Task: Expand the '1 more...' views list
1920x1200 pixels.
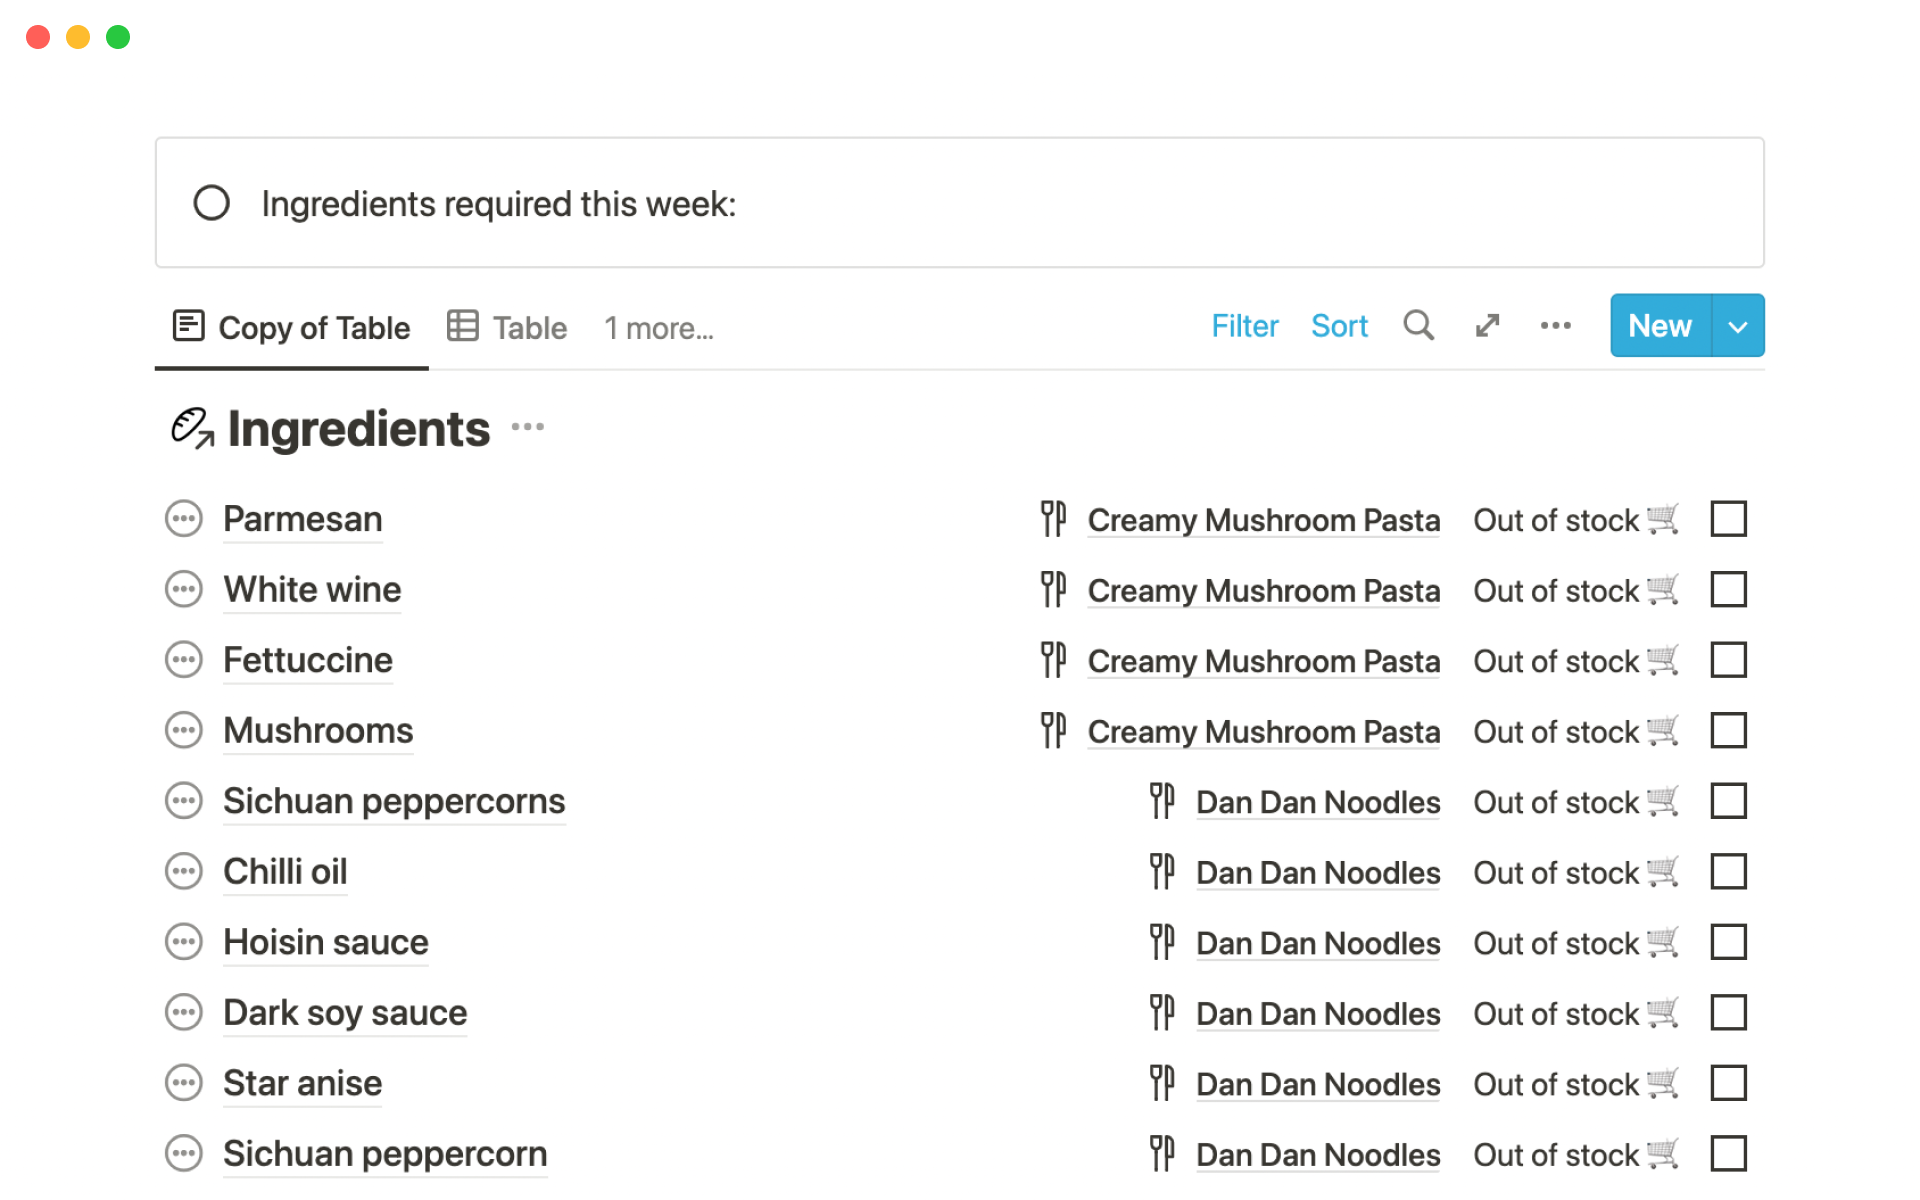Action: (x=658, y=328)
